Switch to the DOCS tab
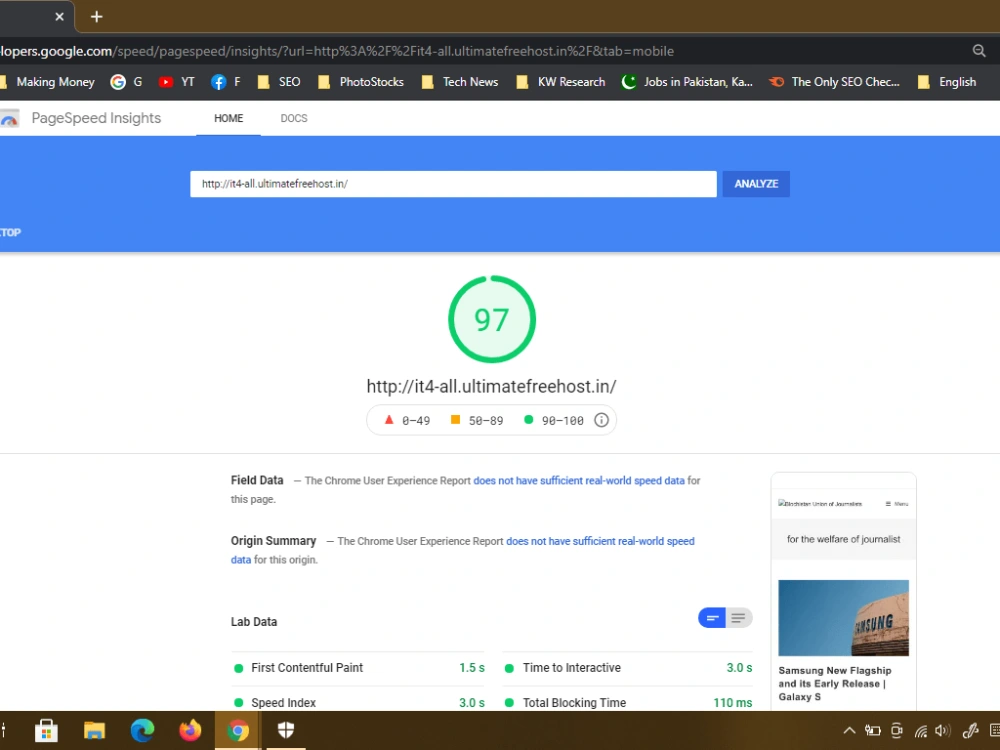The height and width of the screenshot is (750, 1000). 294,118
